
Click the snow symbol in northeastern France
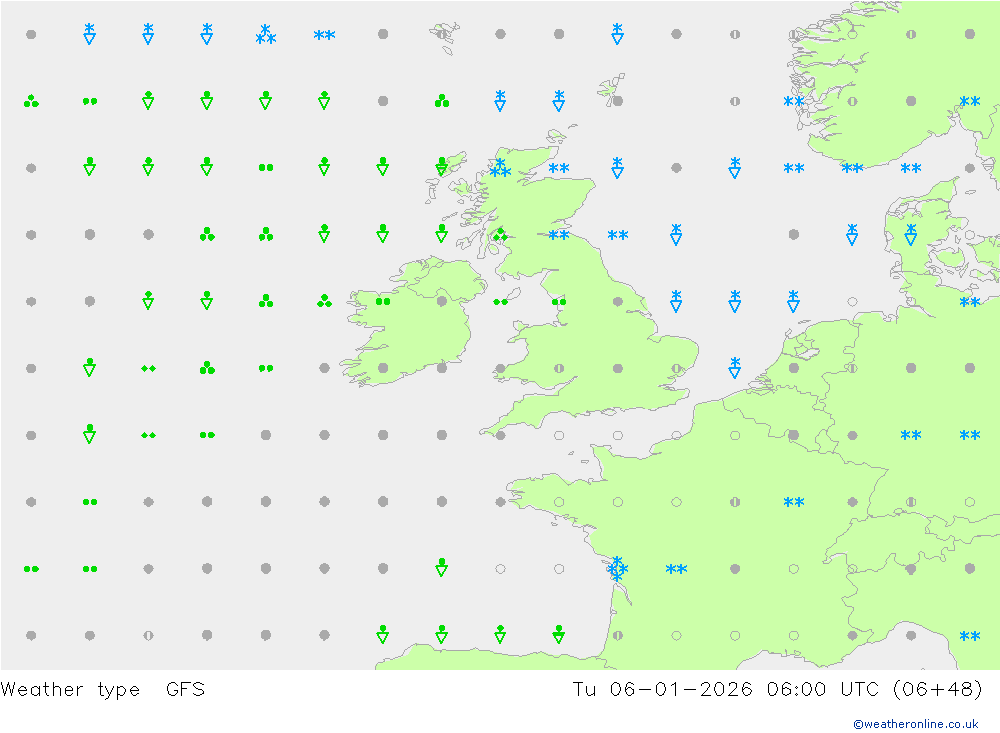(794, 503)
